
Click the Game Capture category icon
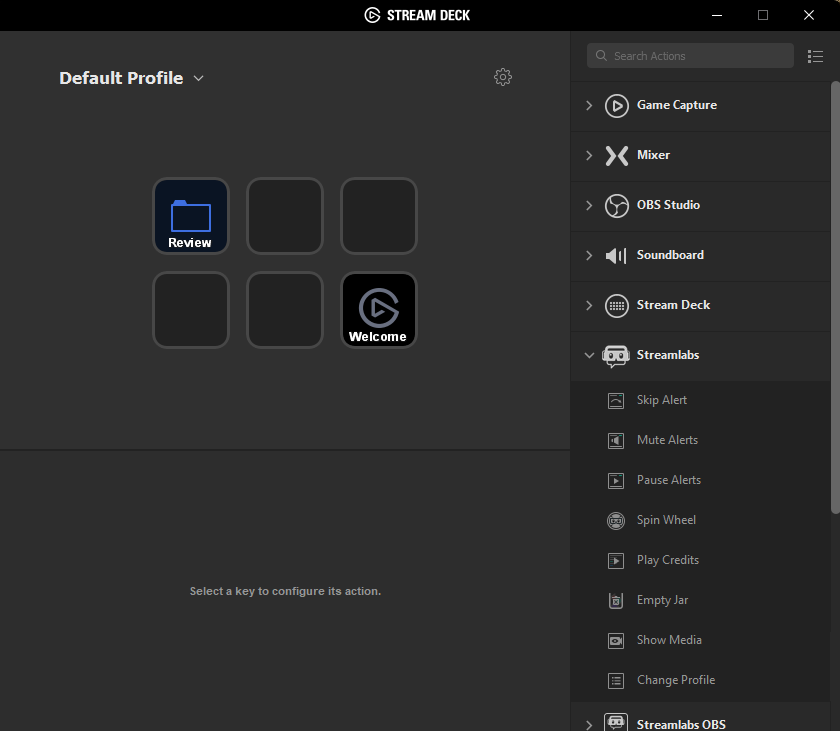(617, 105)
